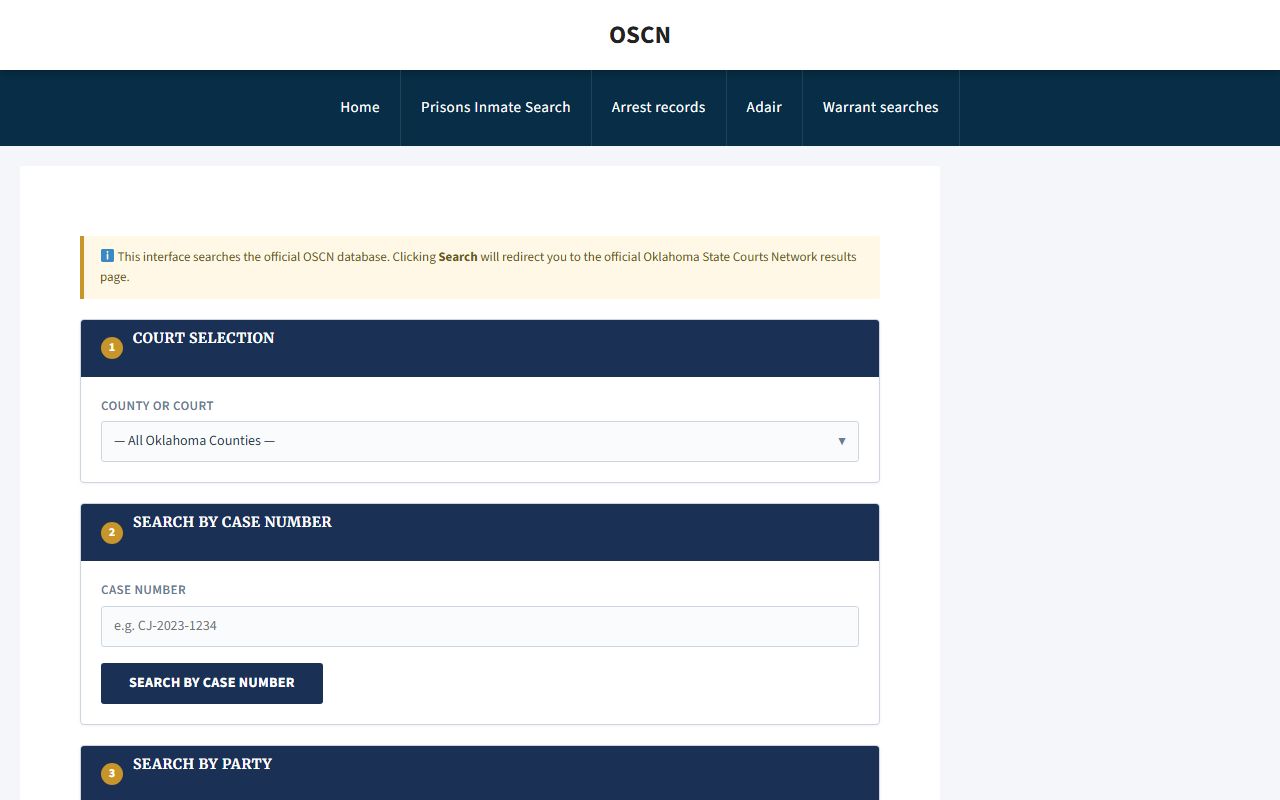
Task: Open Warrant searches in navigation bar
Action: click(881, 107)
